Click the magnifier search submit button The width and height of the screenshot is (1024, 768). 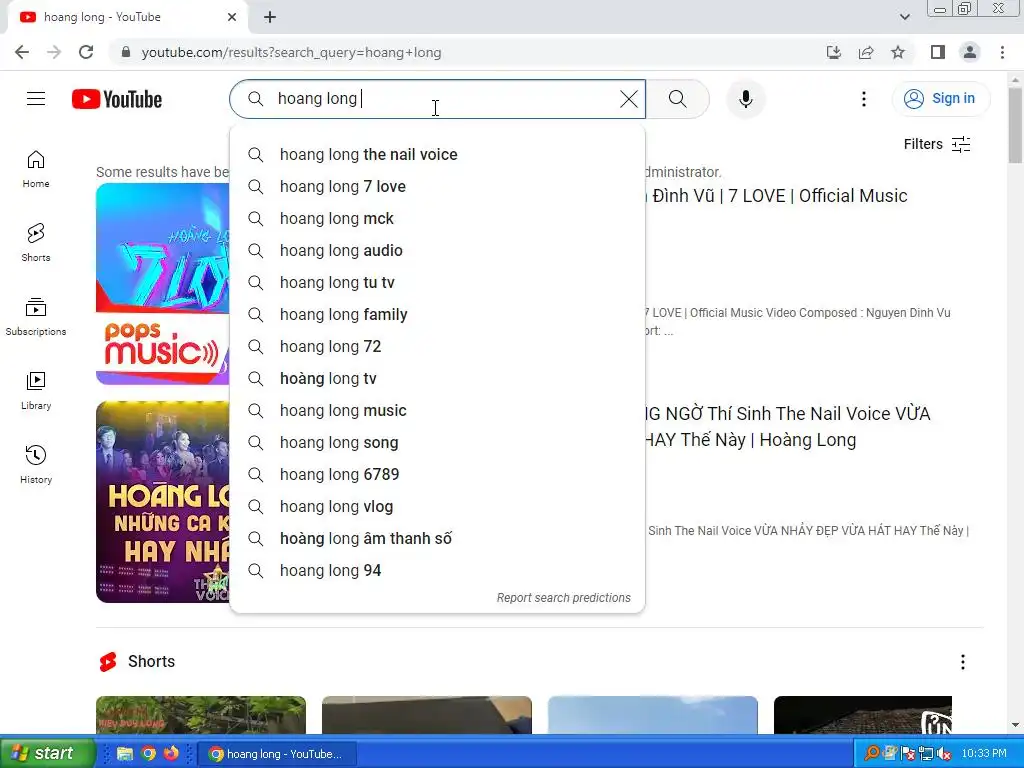click(678, 99)
